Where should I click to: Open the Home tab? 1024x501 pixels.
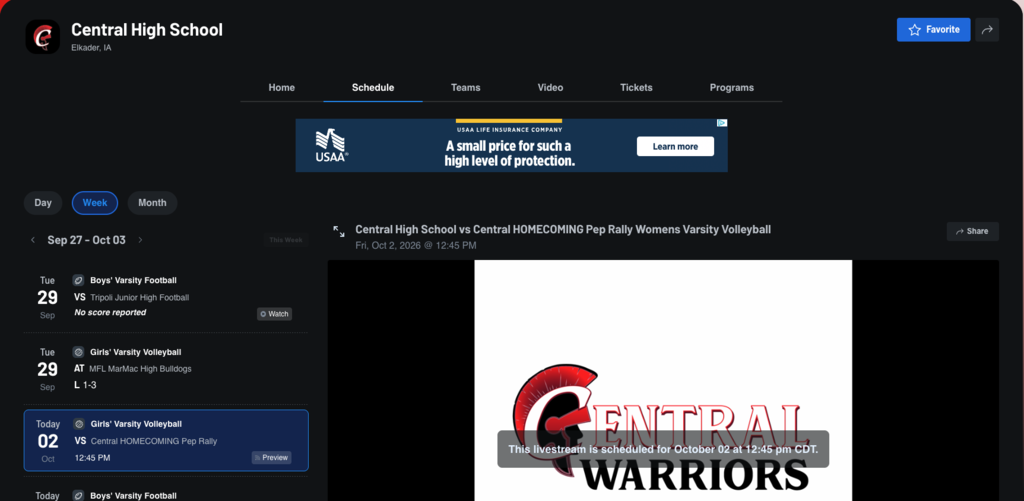click(x=281, y=88)
